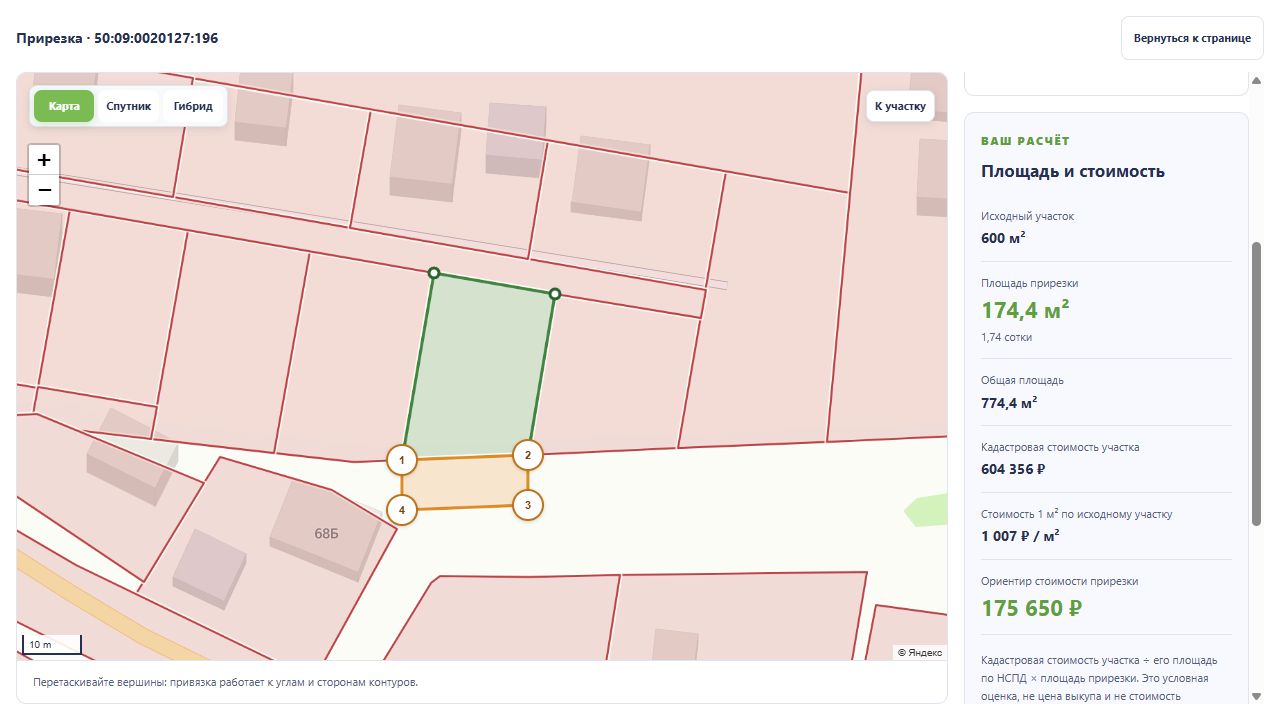Click the hint text about dragging vertices
1280x720 pixels.
tap(225, 682)
